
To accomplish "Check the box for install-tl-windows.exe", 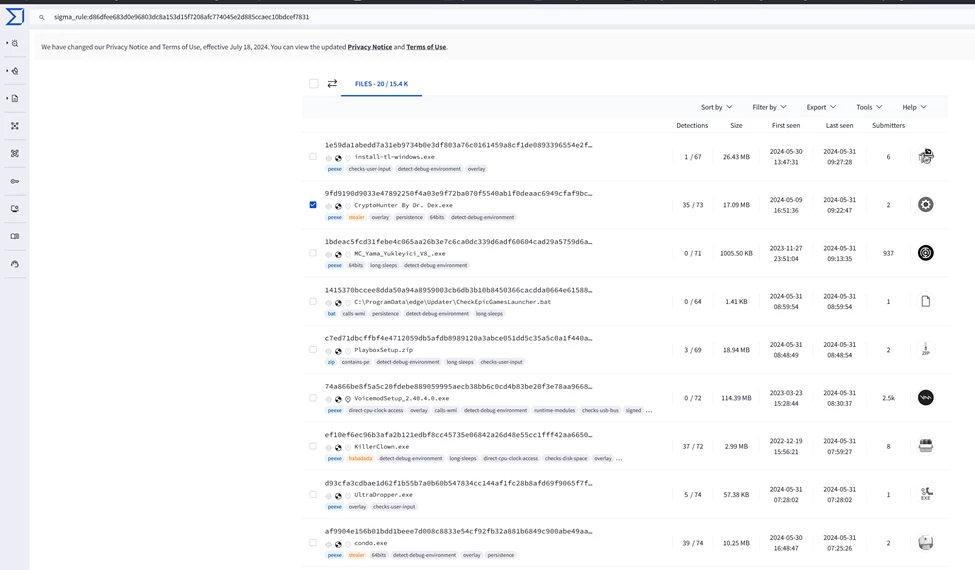I will [x=313, y=157].
